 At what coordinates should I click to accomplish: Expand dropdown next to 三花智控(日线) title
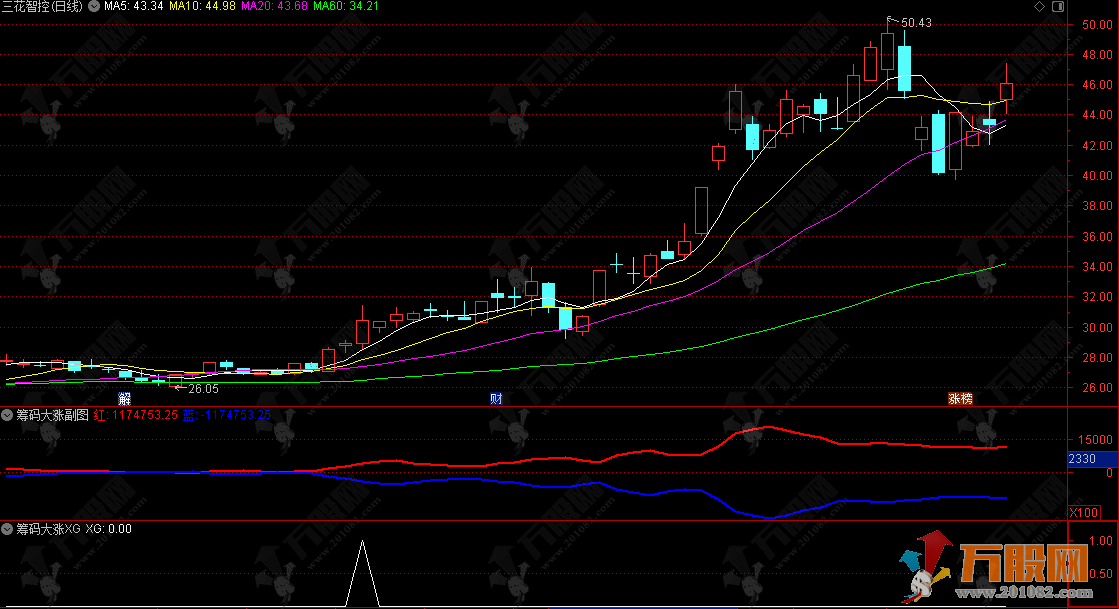(95, 7)
